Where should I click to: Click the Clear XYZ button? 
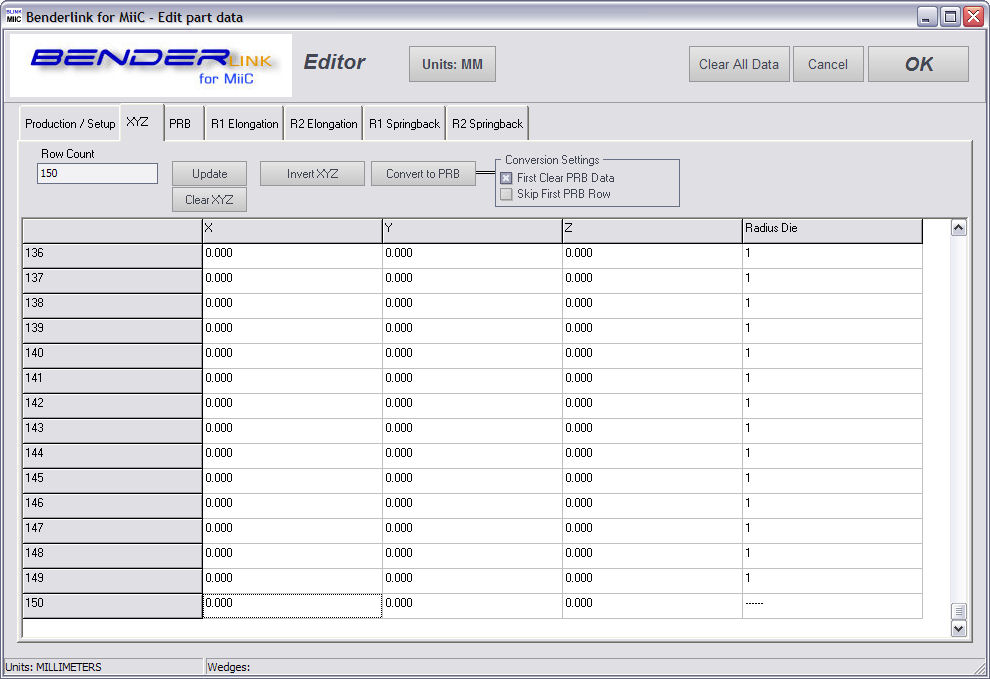point(209,199)
